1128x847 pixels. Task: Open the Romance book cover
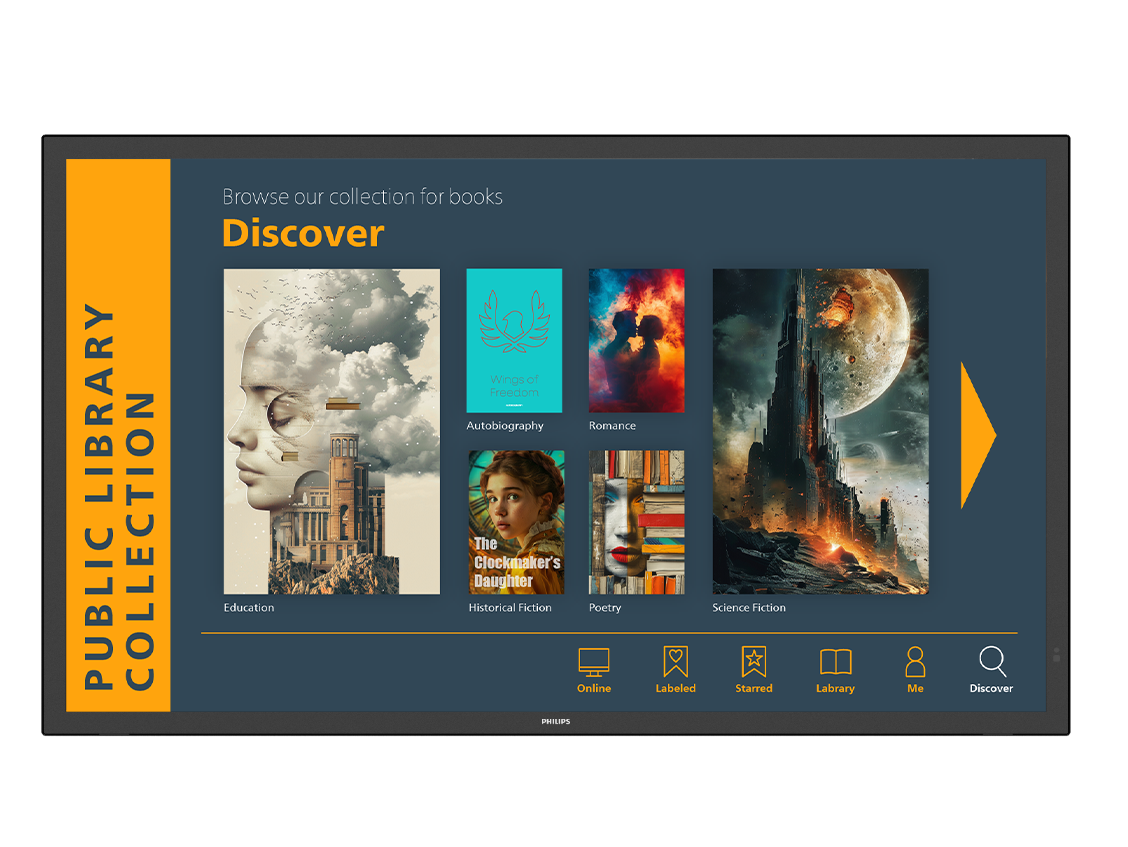pyautogui.click(x=636, y=340)
